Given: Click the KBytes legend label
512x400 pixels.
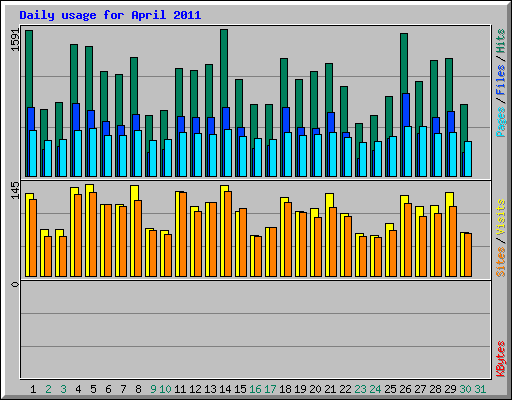Looking at the screenshot, I should (x=501, y=359).
